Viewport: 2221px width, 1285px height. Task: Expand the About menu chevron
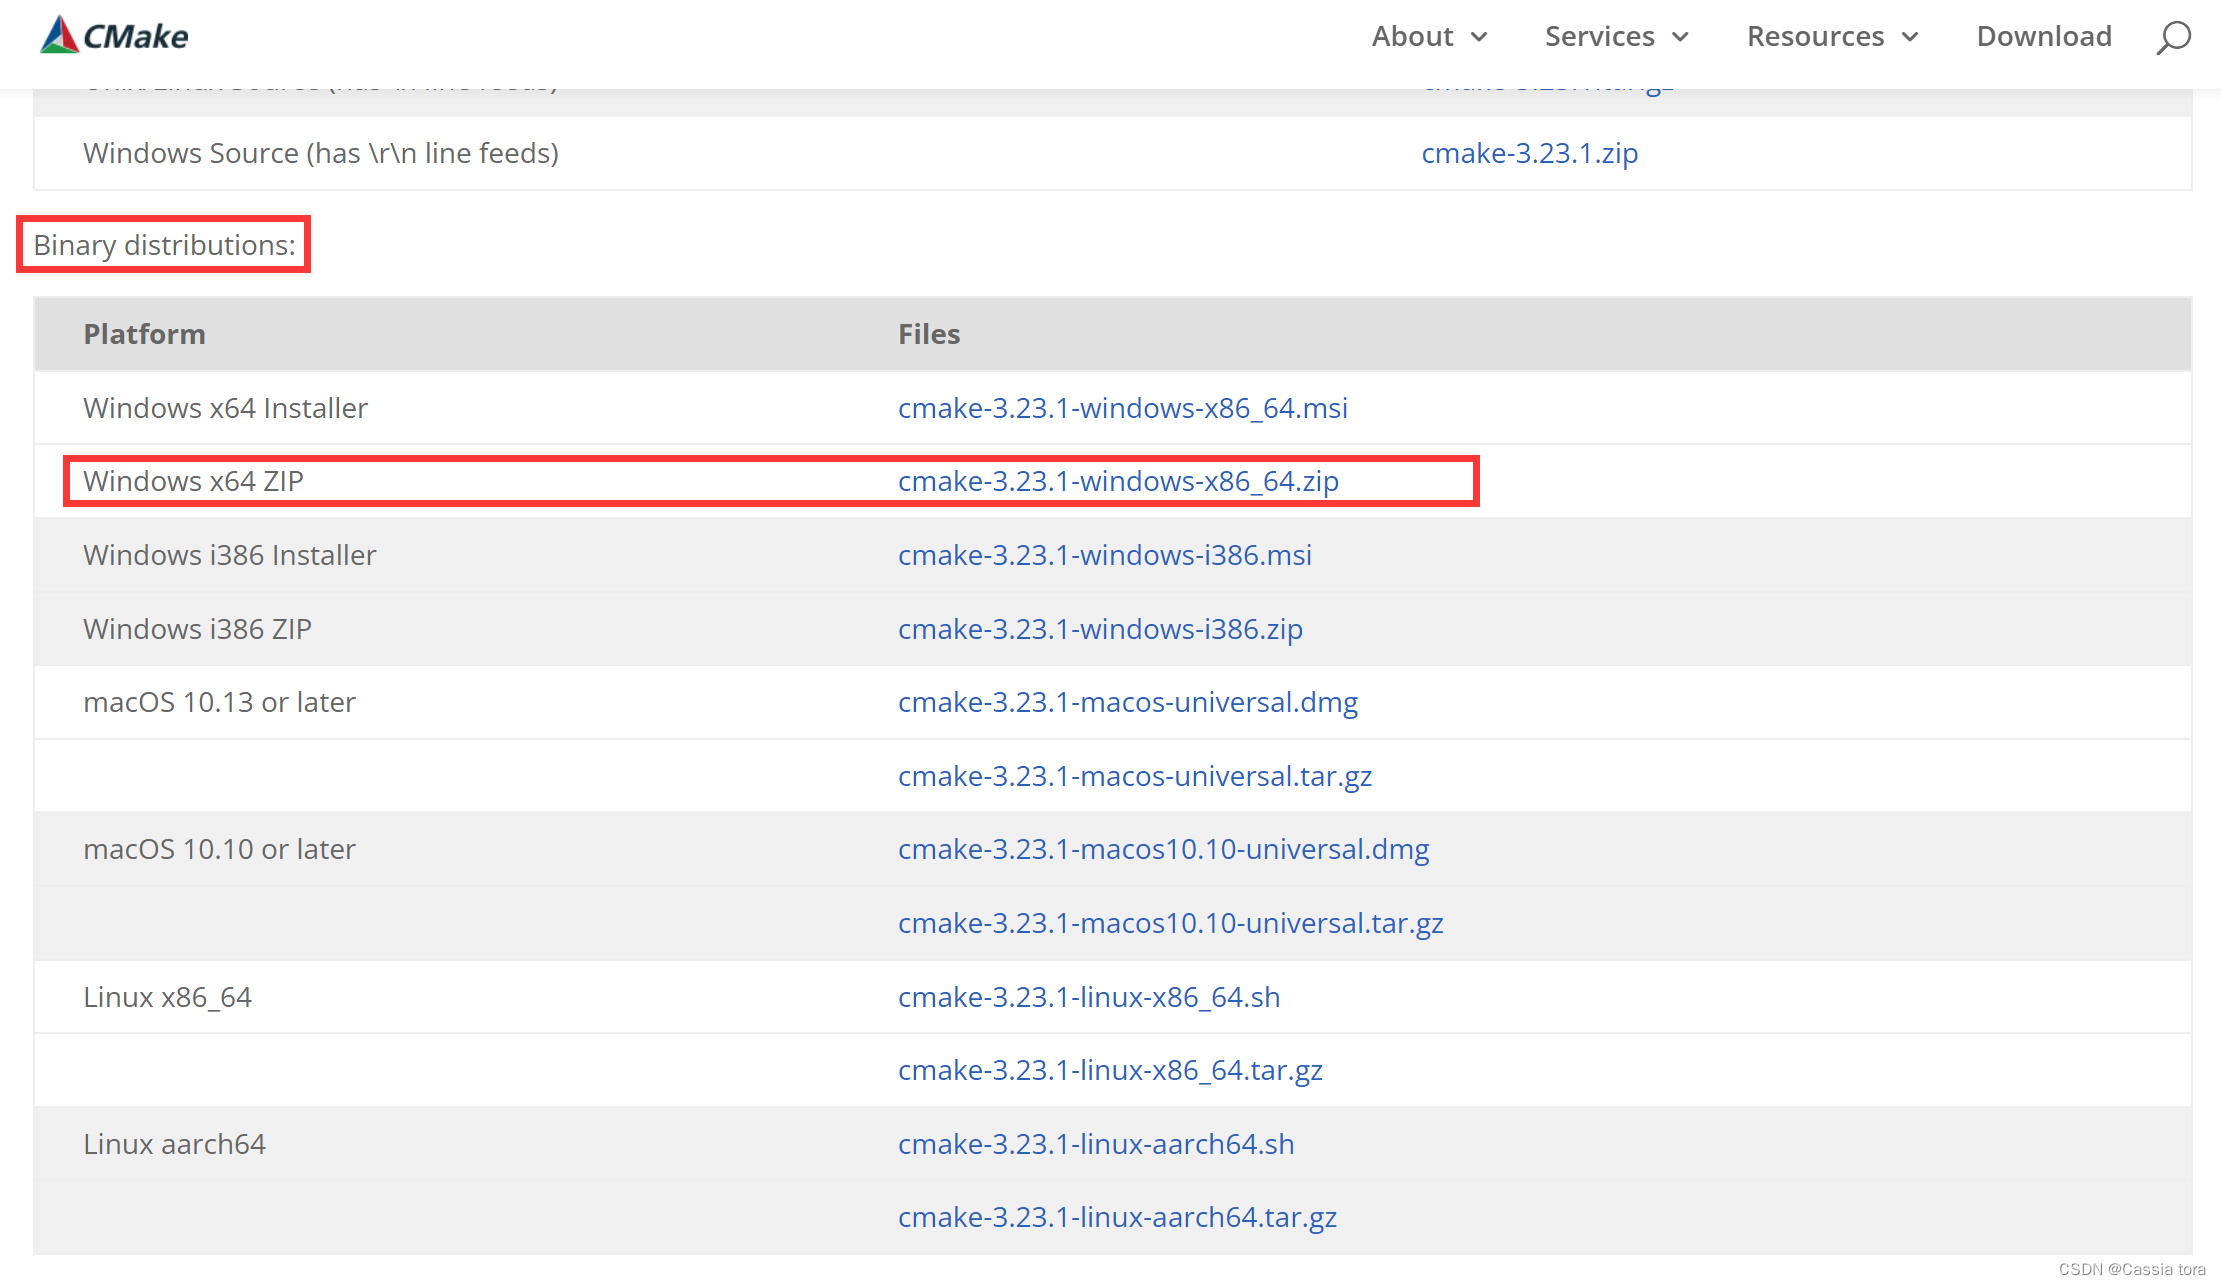pyautogui.click(x=1479, y=38)
